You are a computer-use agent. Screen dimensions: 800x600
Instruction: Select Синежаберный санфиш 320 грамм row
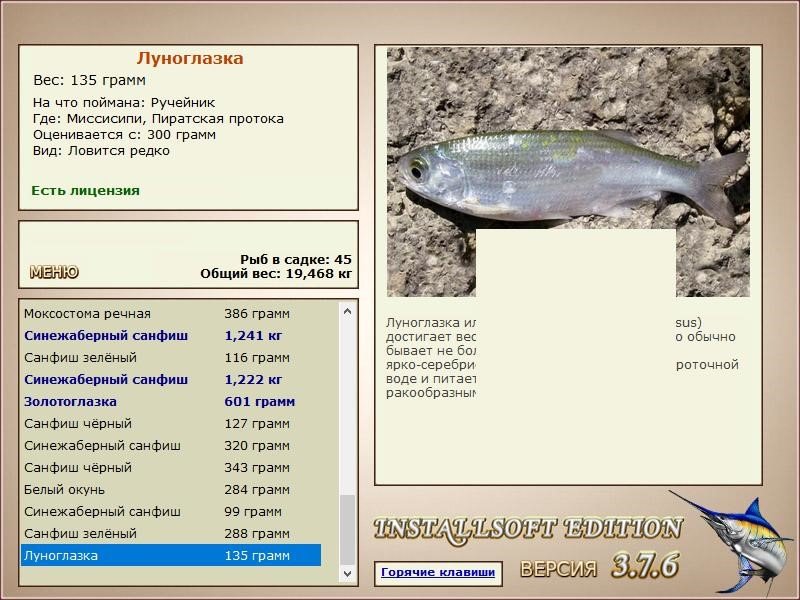(x=171, y=445)
